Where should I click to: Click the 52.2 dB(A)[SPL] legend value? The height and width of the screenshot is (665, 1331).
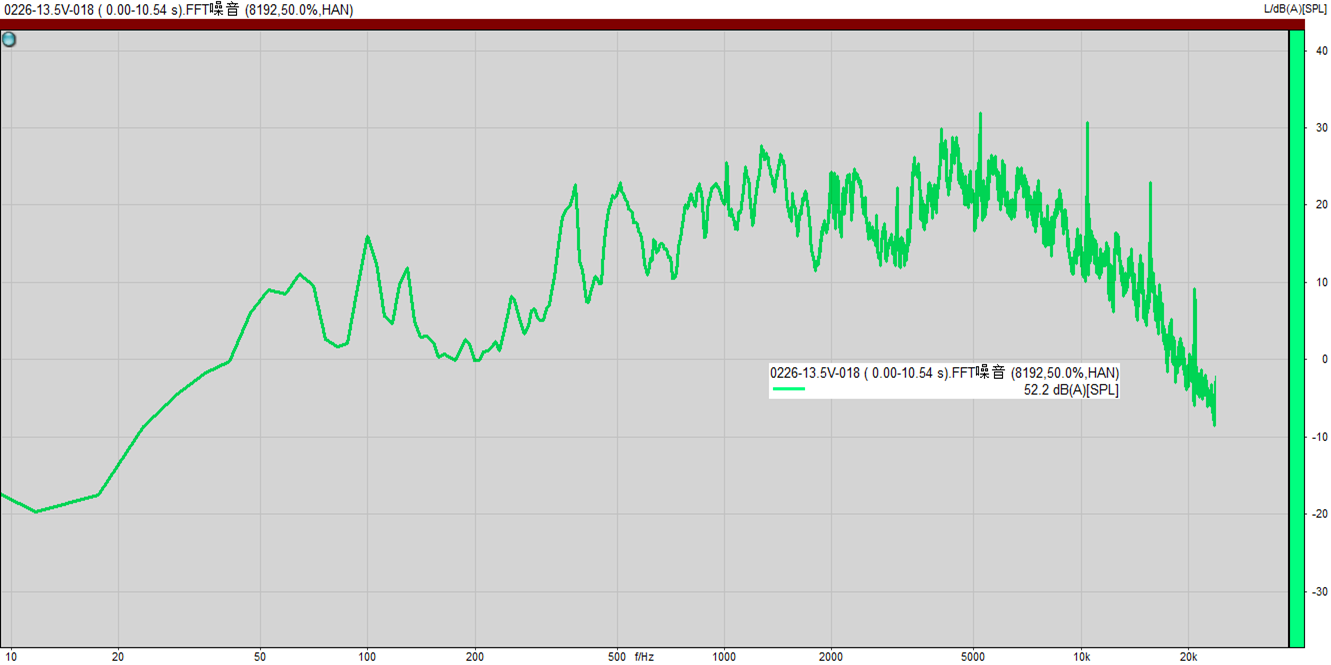[x=1070, y=390]
